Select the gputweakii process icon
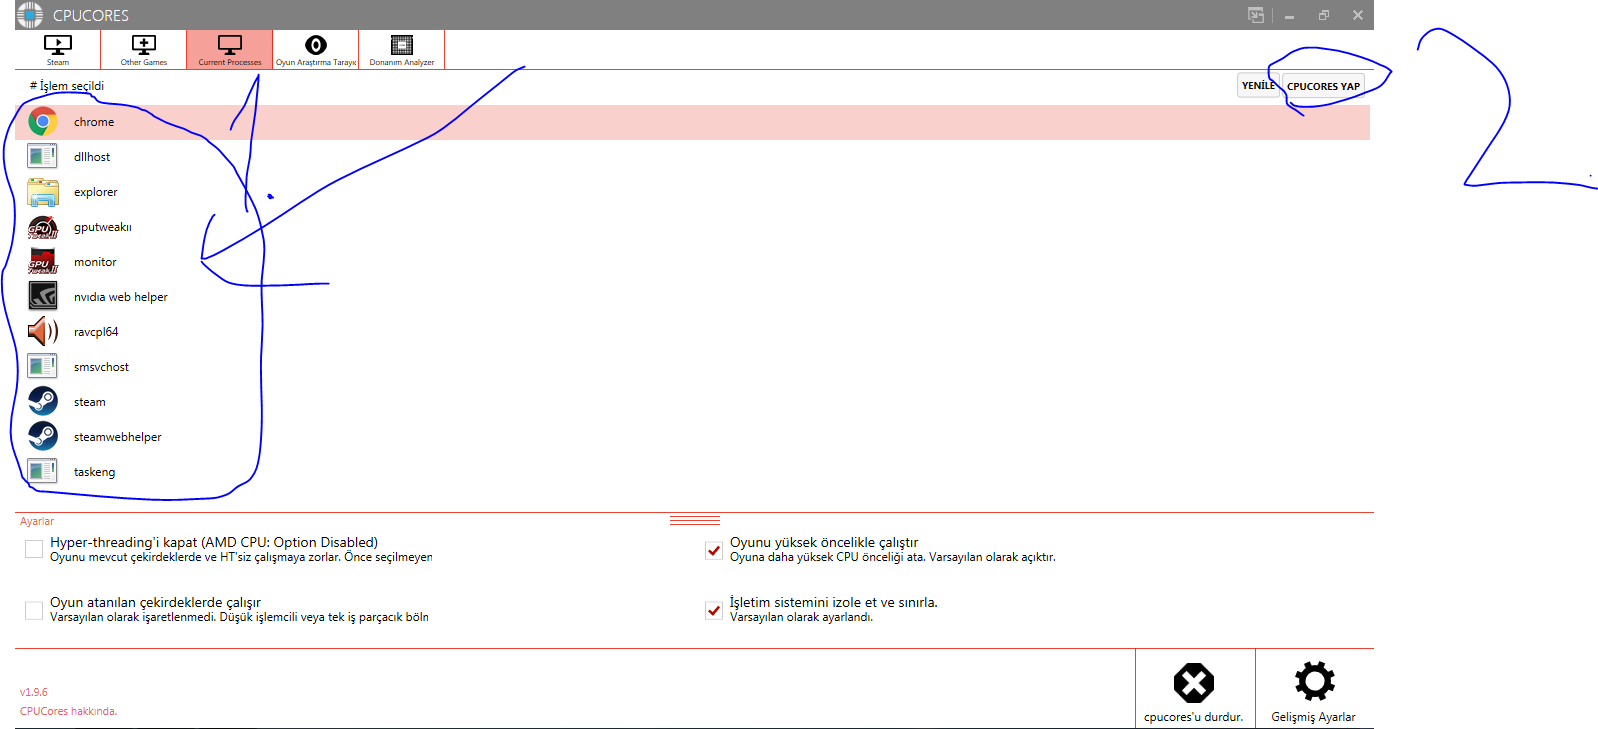 point(43,227)
